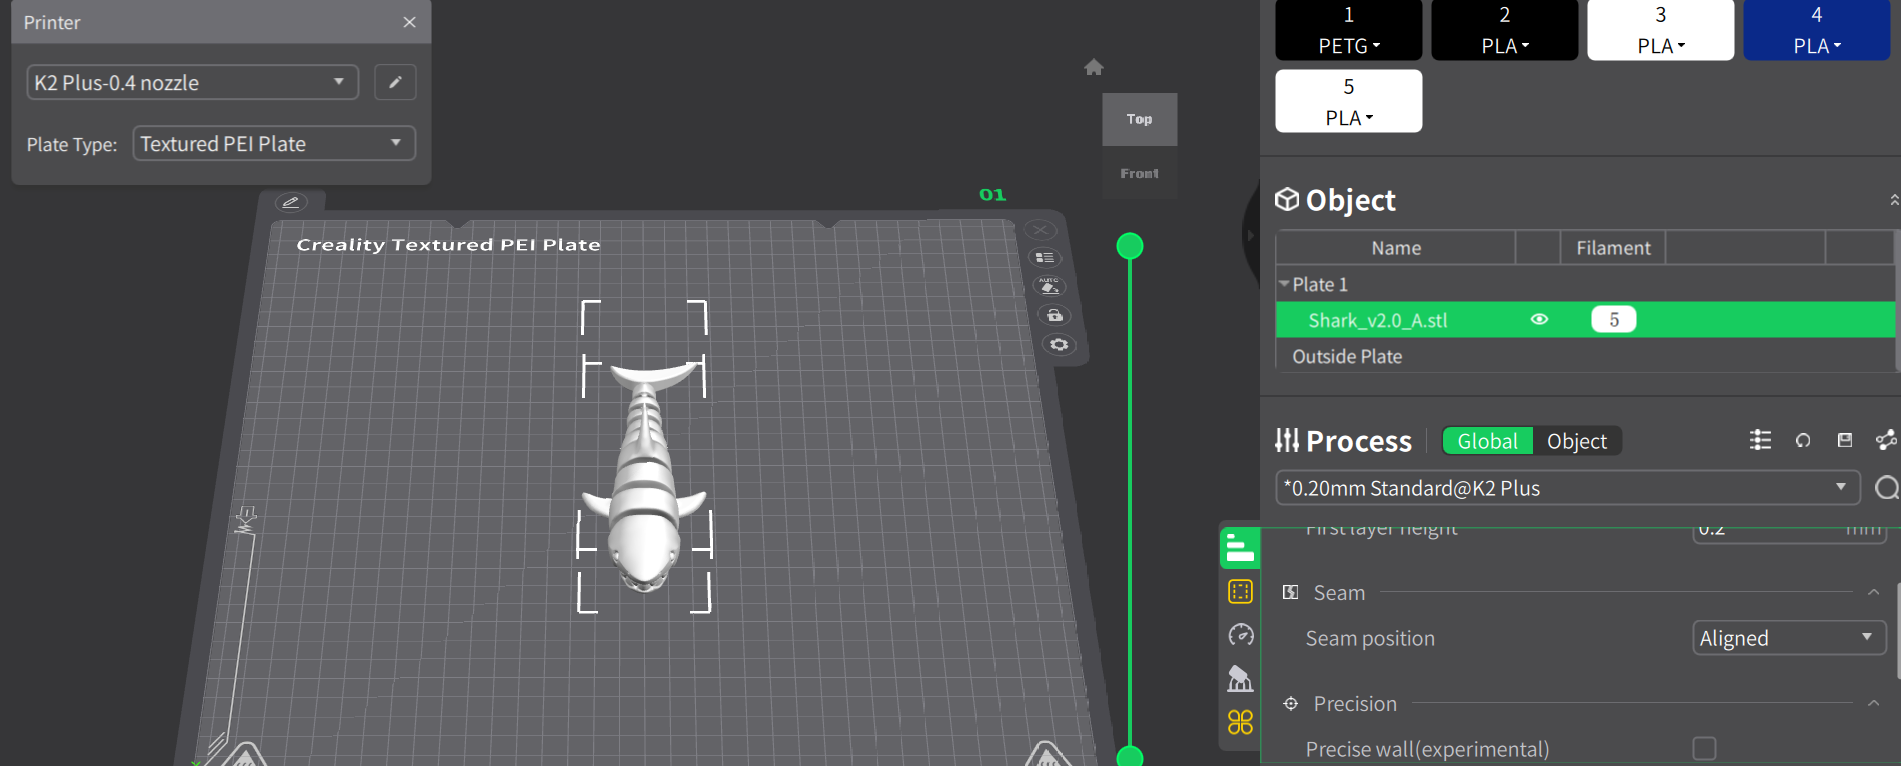This screenshot has width=1901, height=766.
Task: Enable Precise wall (experimental) checkbox
Action: [x=1704, y=748]
